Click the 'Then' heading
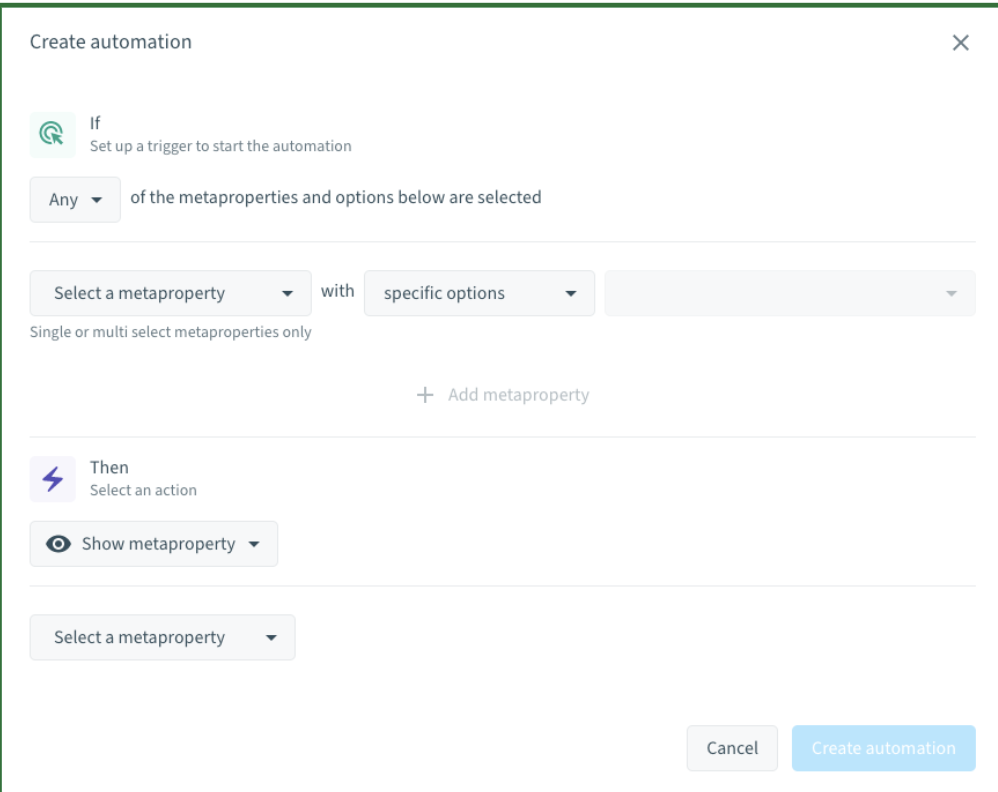Screen dimensions: 998x792 (x=109, y=467)
